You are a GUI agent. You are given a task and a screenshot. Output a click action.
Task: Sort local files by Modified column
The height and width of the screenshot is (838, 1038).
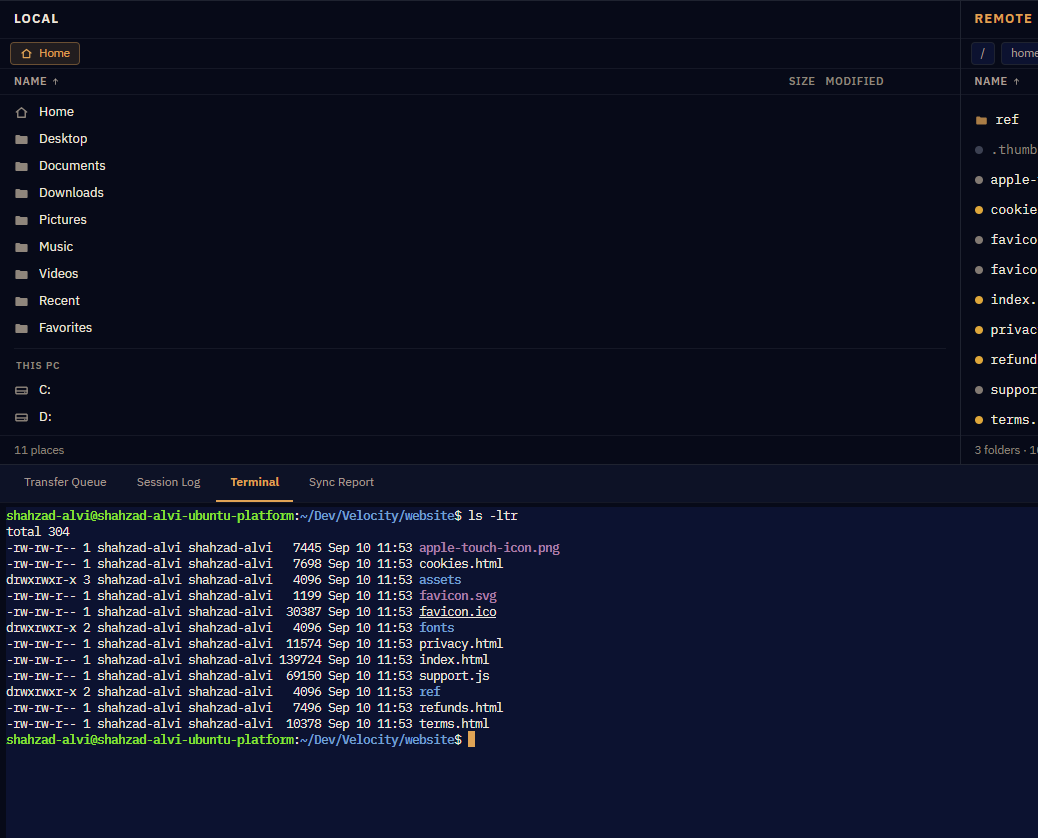click(854, 81)
